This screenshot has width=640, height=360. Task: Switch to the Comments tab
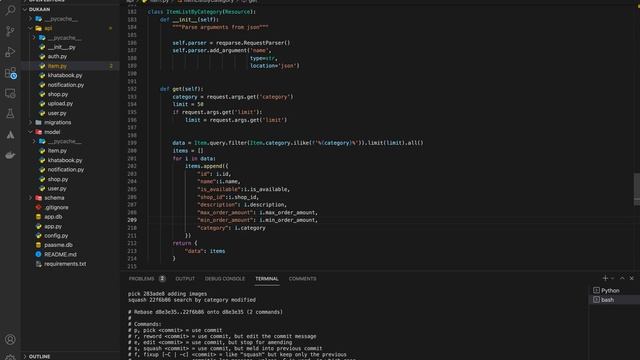[302, 279]
